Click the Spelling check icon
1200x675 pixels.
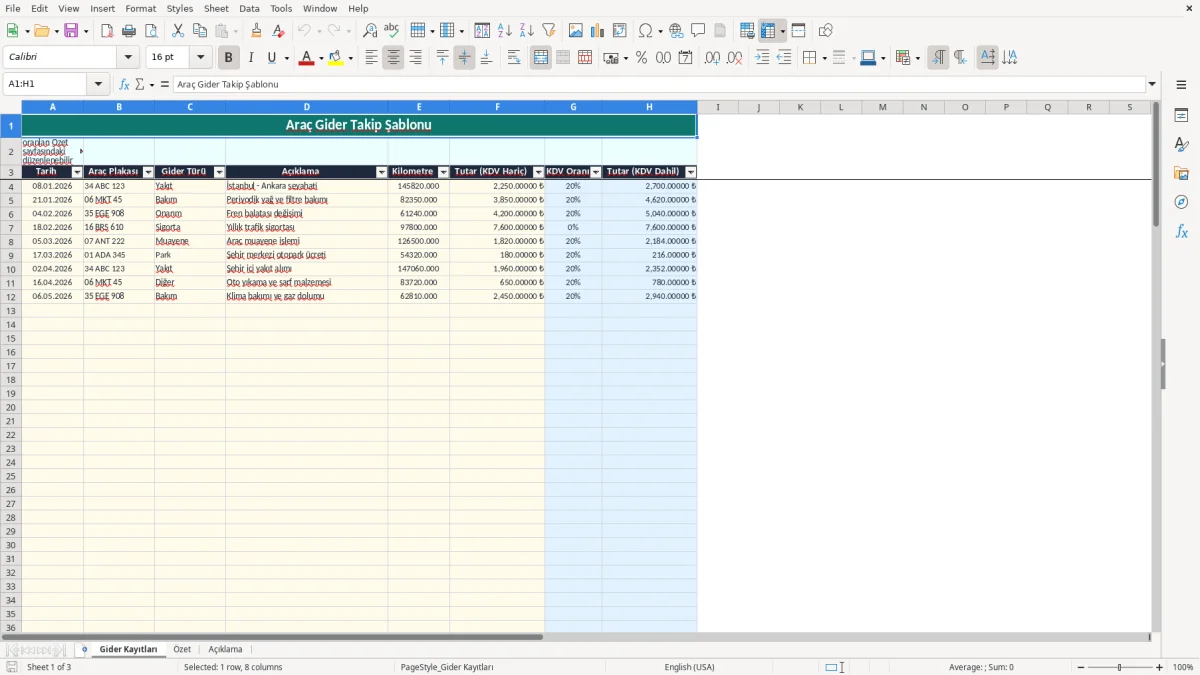[392, 31]
